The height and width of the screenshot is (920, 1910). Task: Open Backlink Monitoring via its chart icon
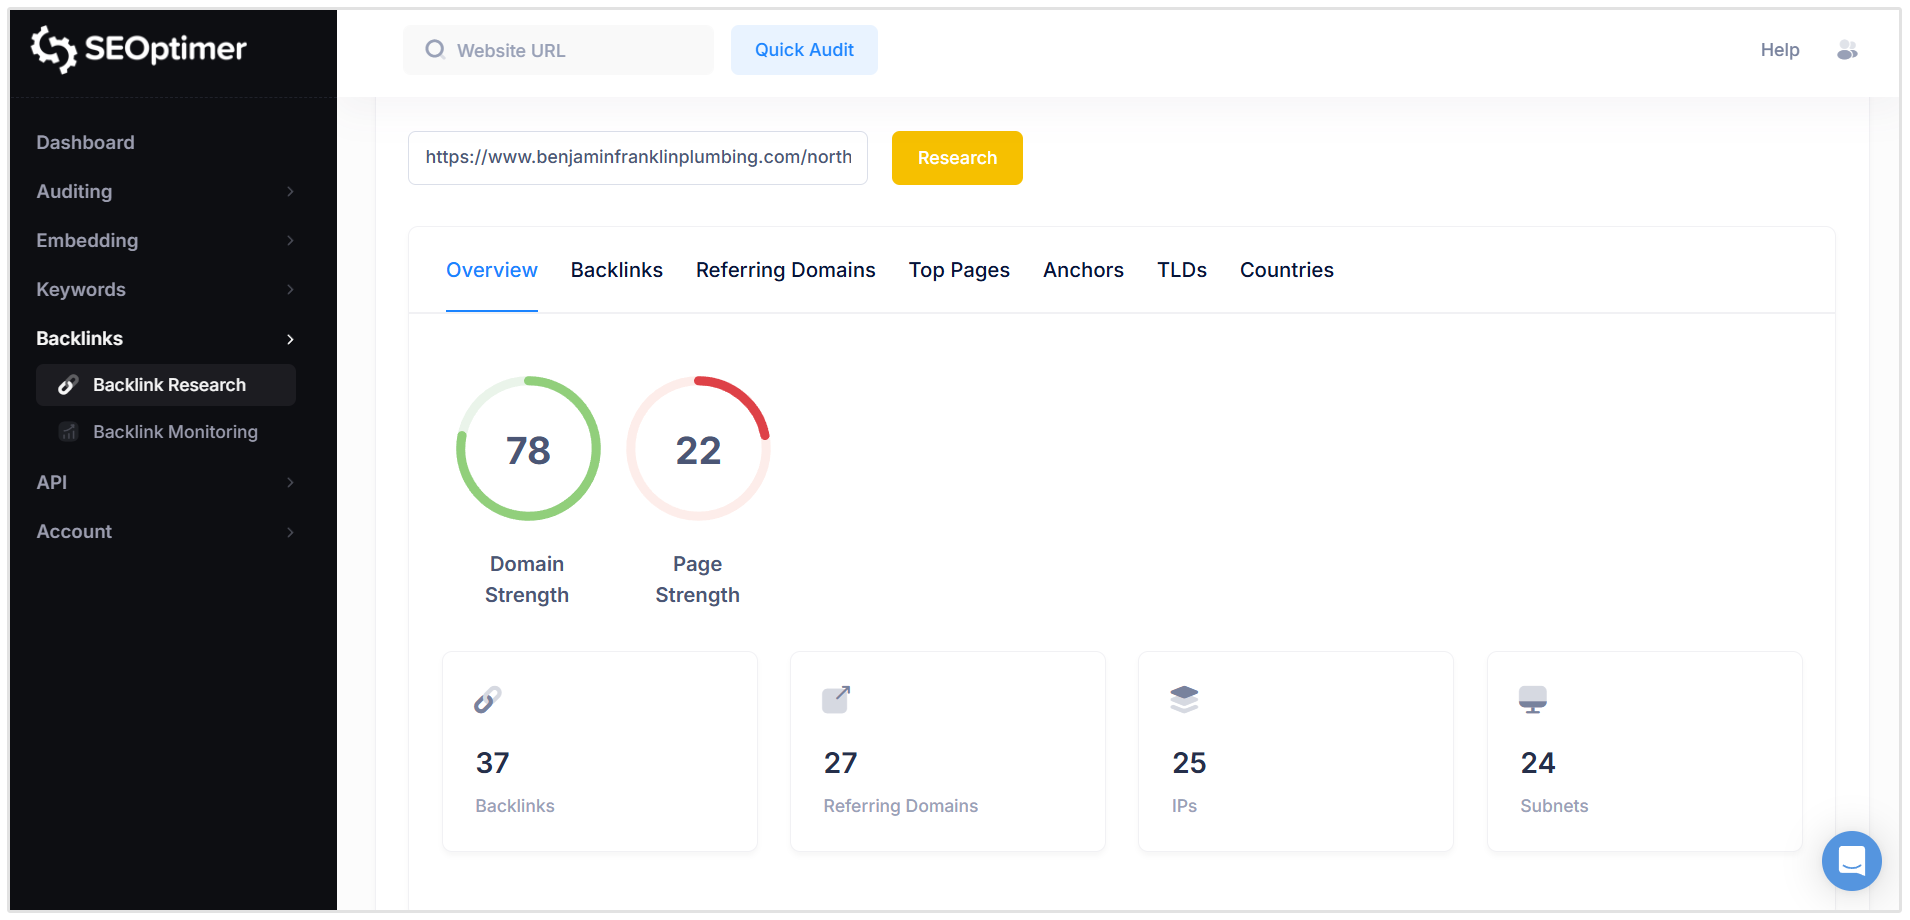pyautogui.click(x=67, y=431)
